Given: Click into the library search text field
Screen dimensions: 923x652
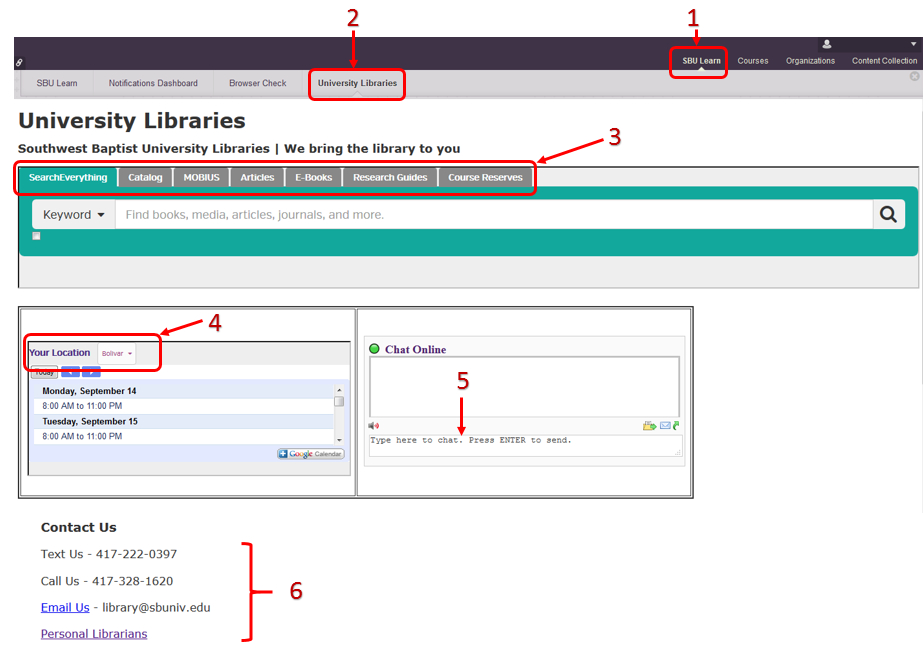Looking at the screenshot, I should (x=494, y=215).
